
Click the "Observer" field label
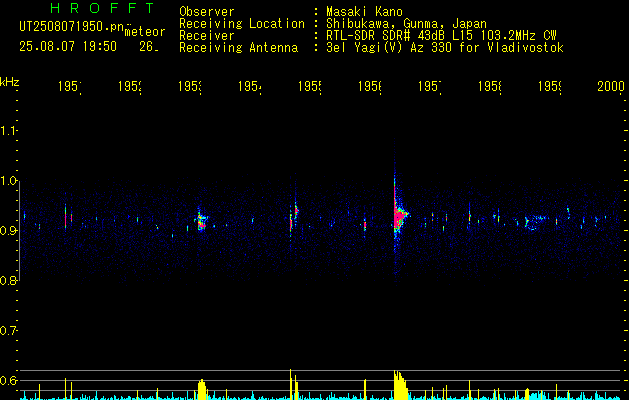pyautogui.click(x=207, y=12)
